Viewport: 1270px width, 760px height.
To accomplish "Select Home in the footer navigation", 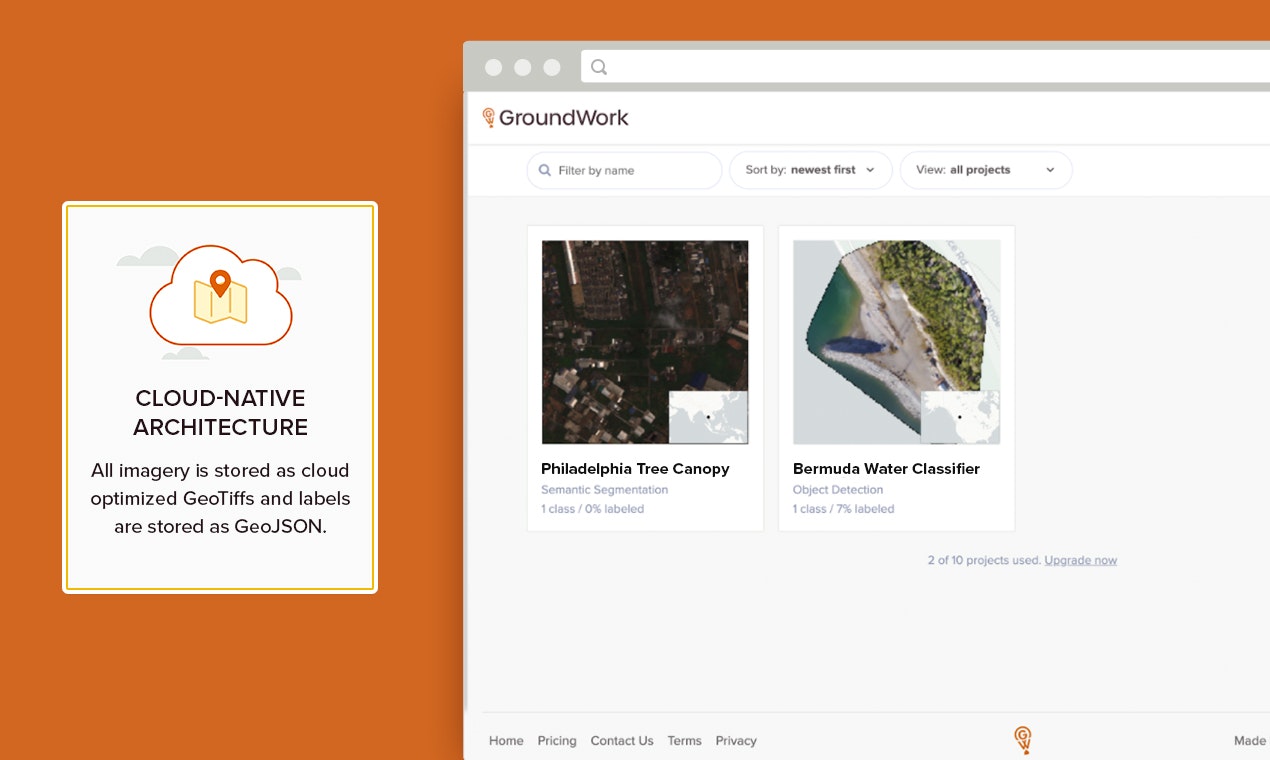I will tap(505, 740).
